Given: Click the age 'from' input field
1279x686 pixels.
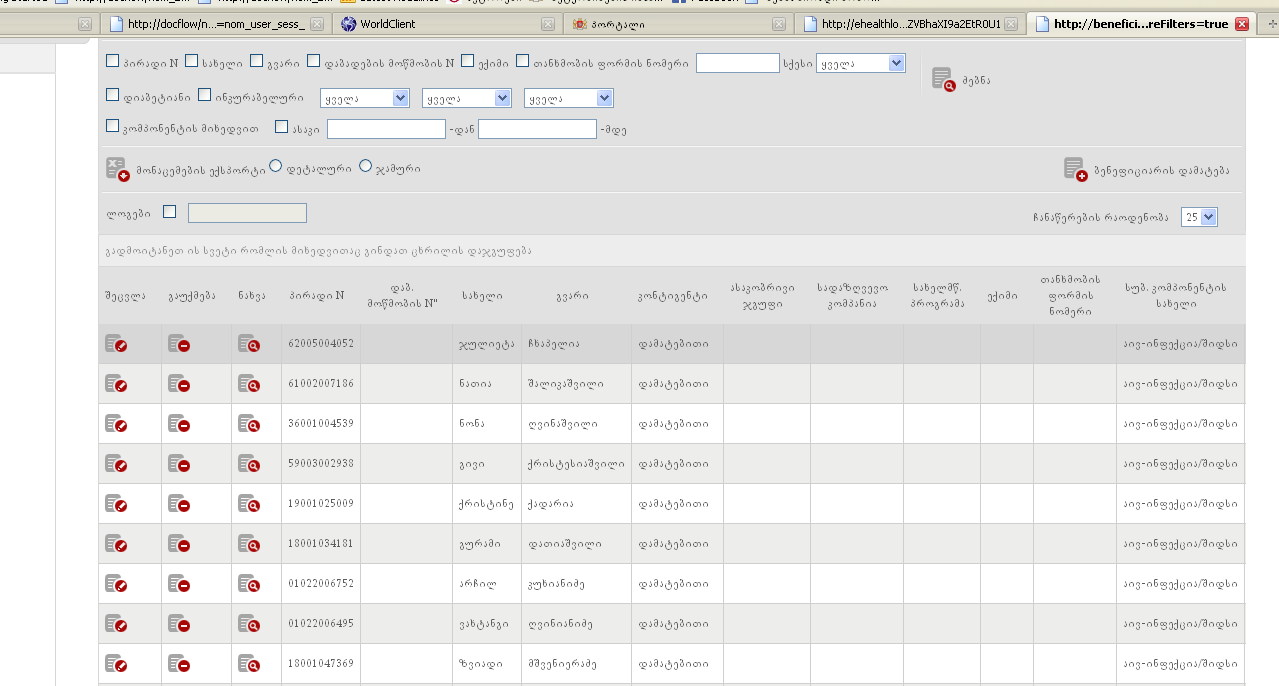Looking at the screenshot, I should pos(386,129).
